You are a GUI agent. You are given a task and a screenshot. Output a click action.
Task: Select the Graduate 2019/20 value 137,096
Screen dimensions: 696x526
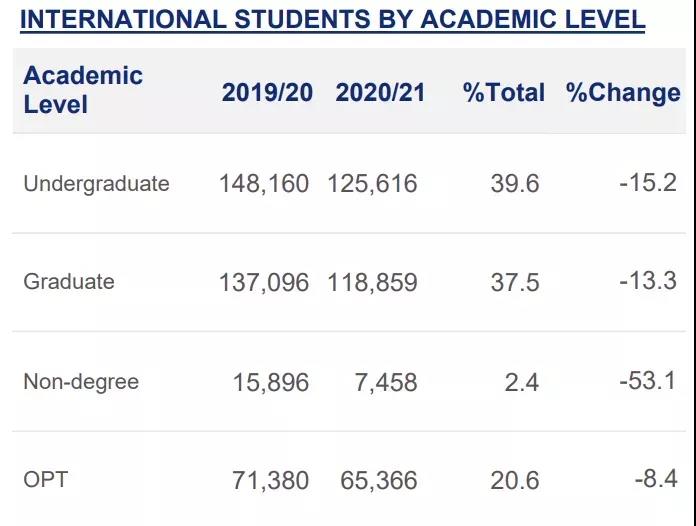tap(264, 283)
